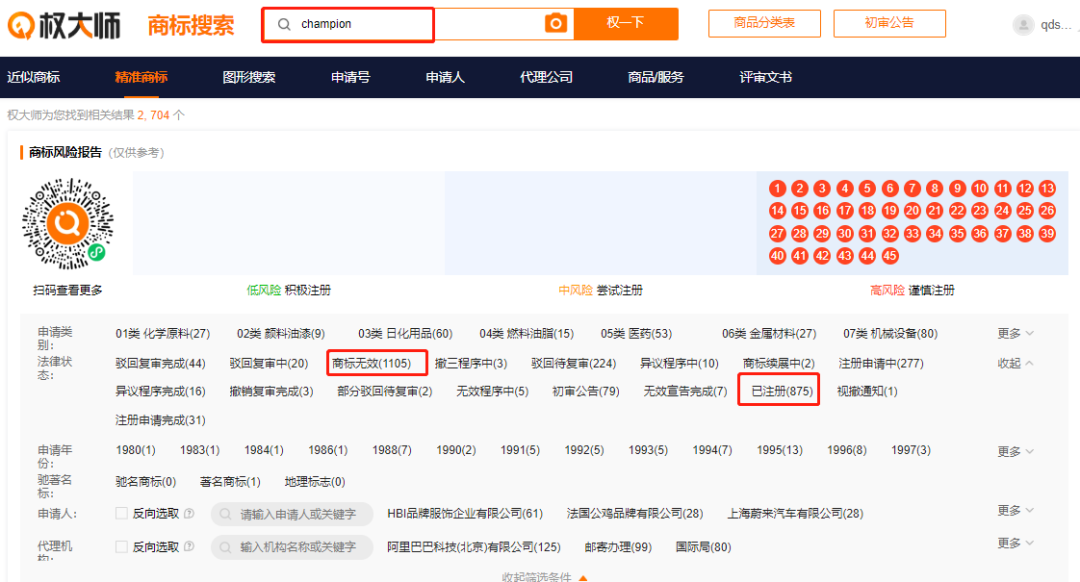Expand 更多 in the 申请人 filter row
The width and height of the screenshot is (1080, 582).
pos(1015,510)
